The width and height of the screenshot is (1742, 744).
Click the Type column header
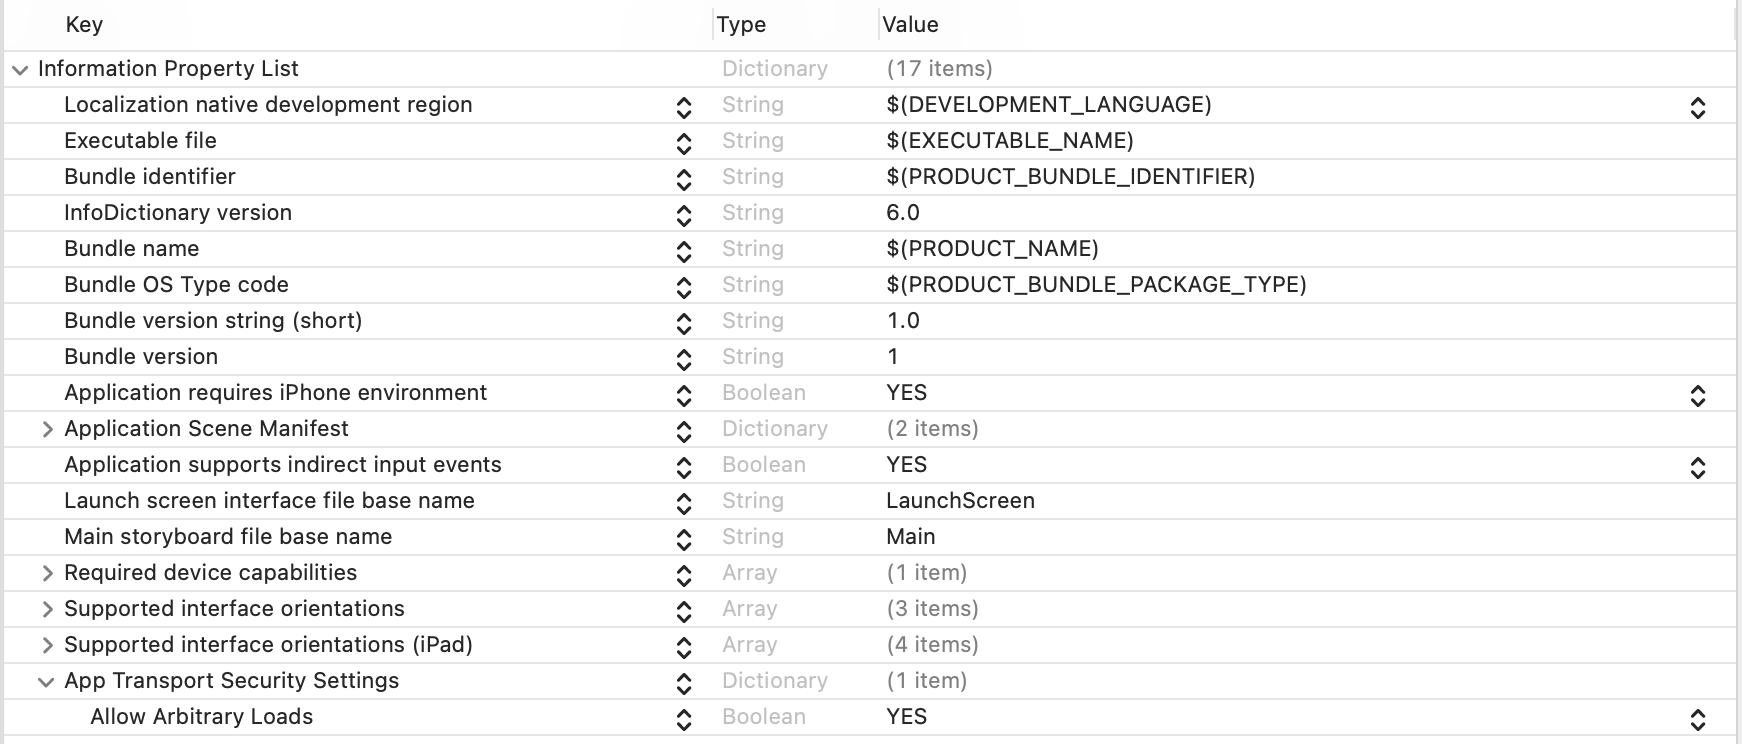coord(741,25)
